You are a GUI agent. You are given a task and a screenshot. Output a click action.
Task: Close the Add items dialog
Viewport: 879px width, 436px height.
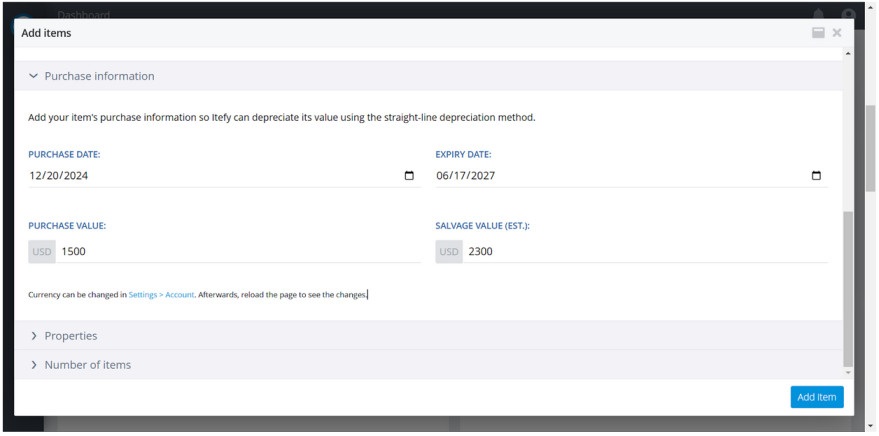click(x=837, y=33)
